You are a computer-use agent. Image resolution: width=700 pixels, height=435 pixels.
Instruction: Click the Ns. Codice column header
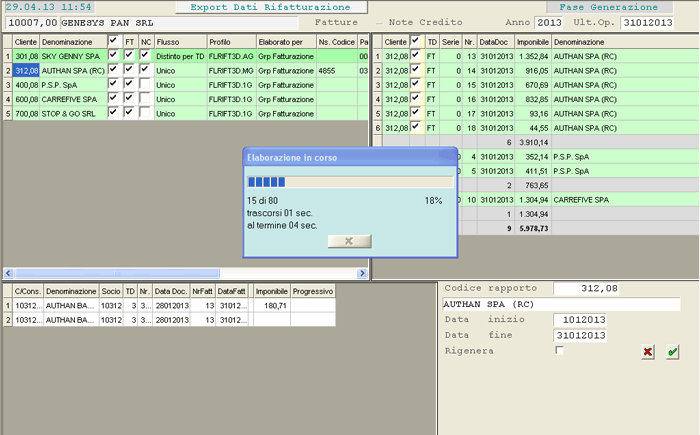click(x=337, y=42)
